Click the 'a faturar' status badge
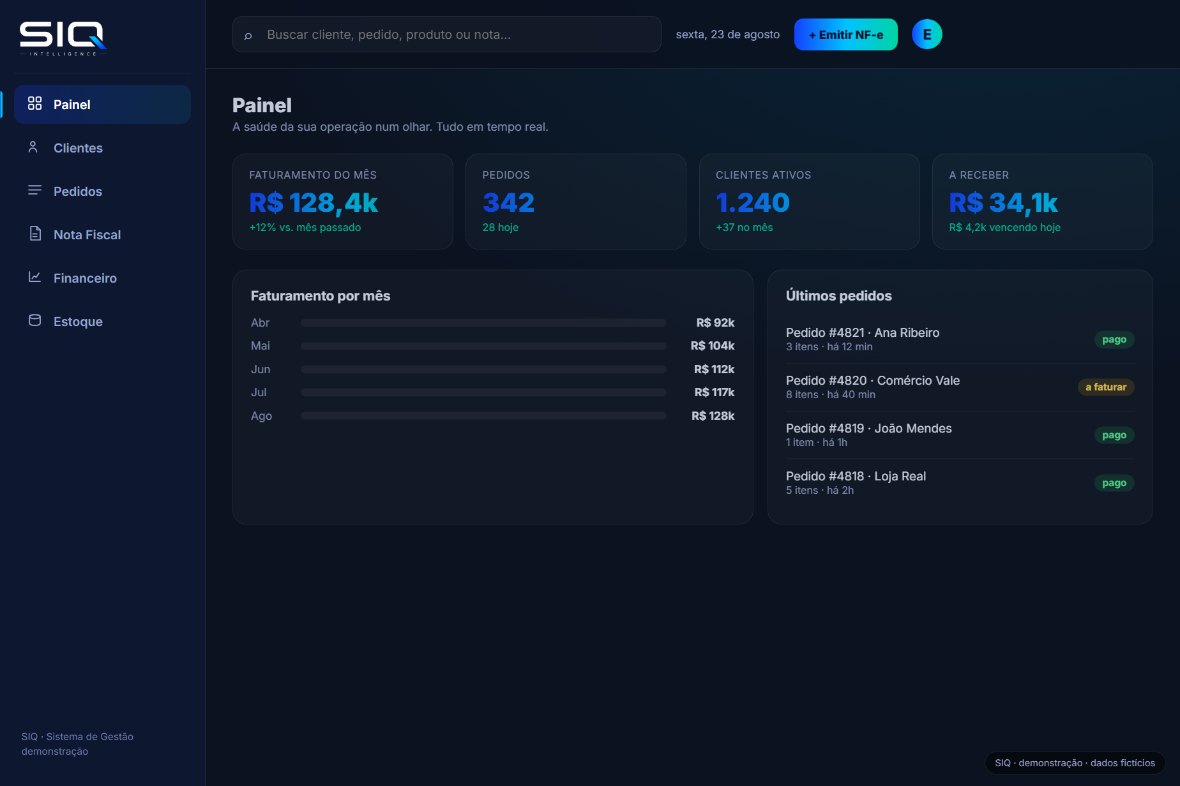1180x786 pixels. click(1105, 387)
